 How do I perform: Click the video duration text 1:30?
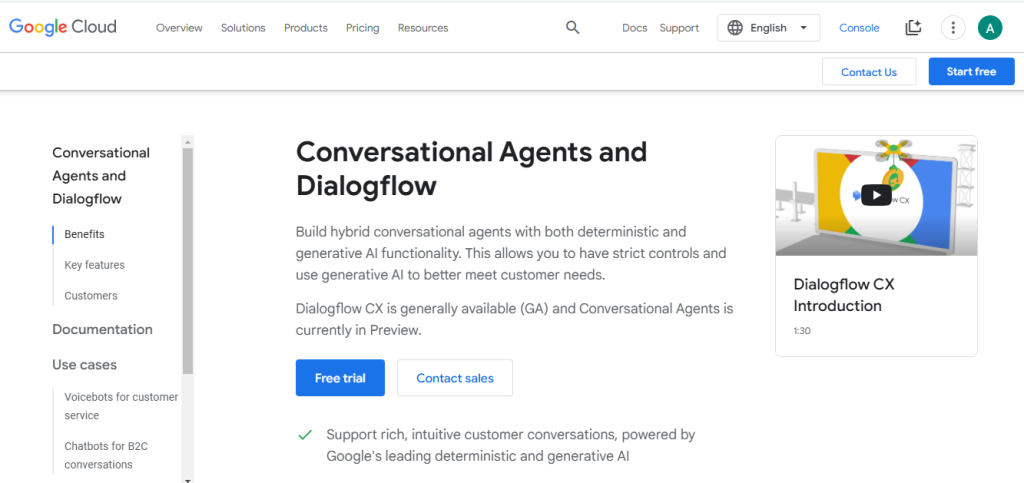coord(802,331)
